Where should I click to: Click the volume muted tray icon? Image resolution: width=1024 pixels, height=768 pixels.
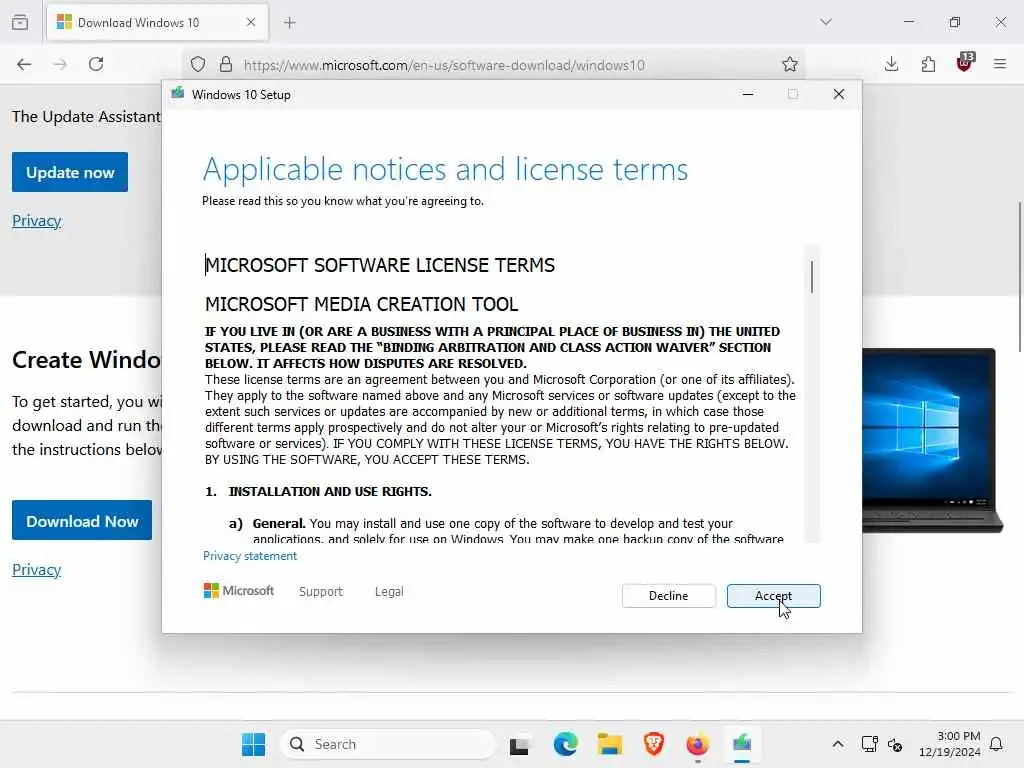click(895, 744)
